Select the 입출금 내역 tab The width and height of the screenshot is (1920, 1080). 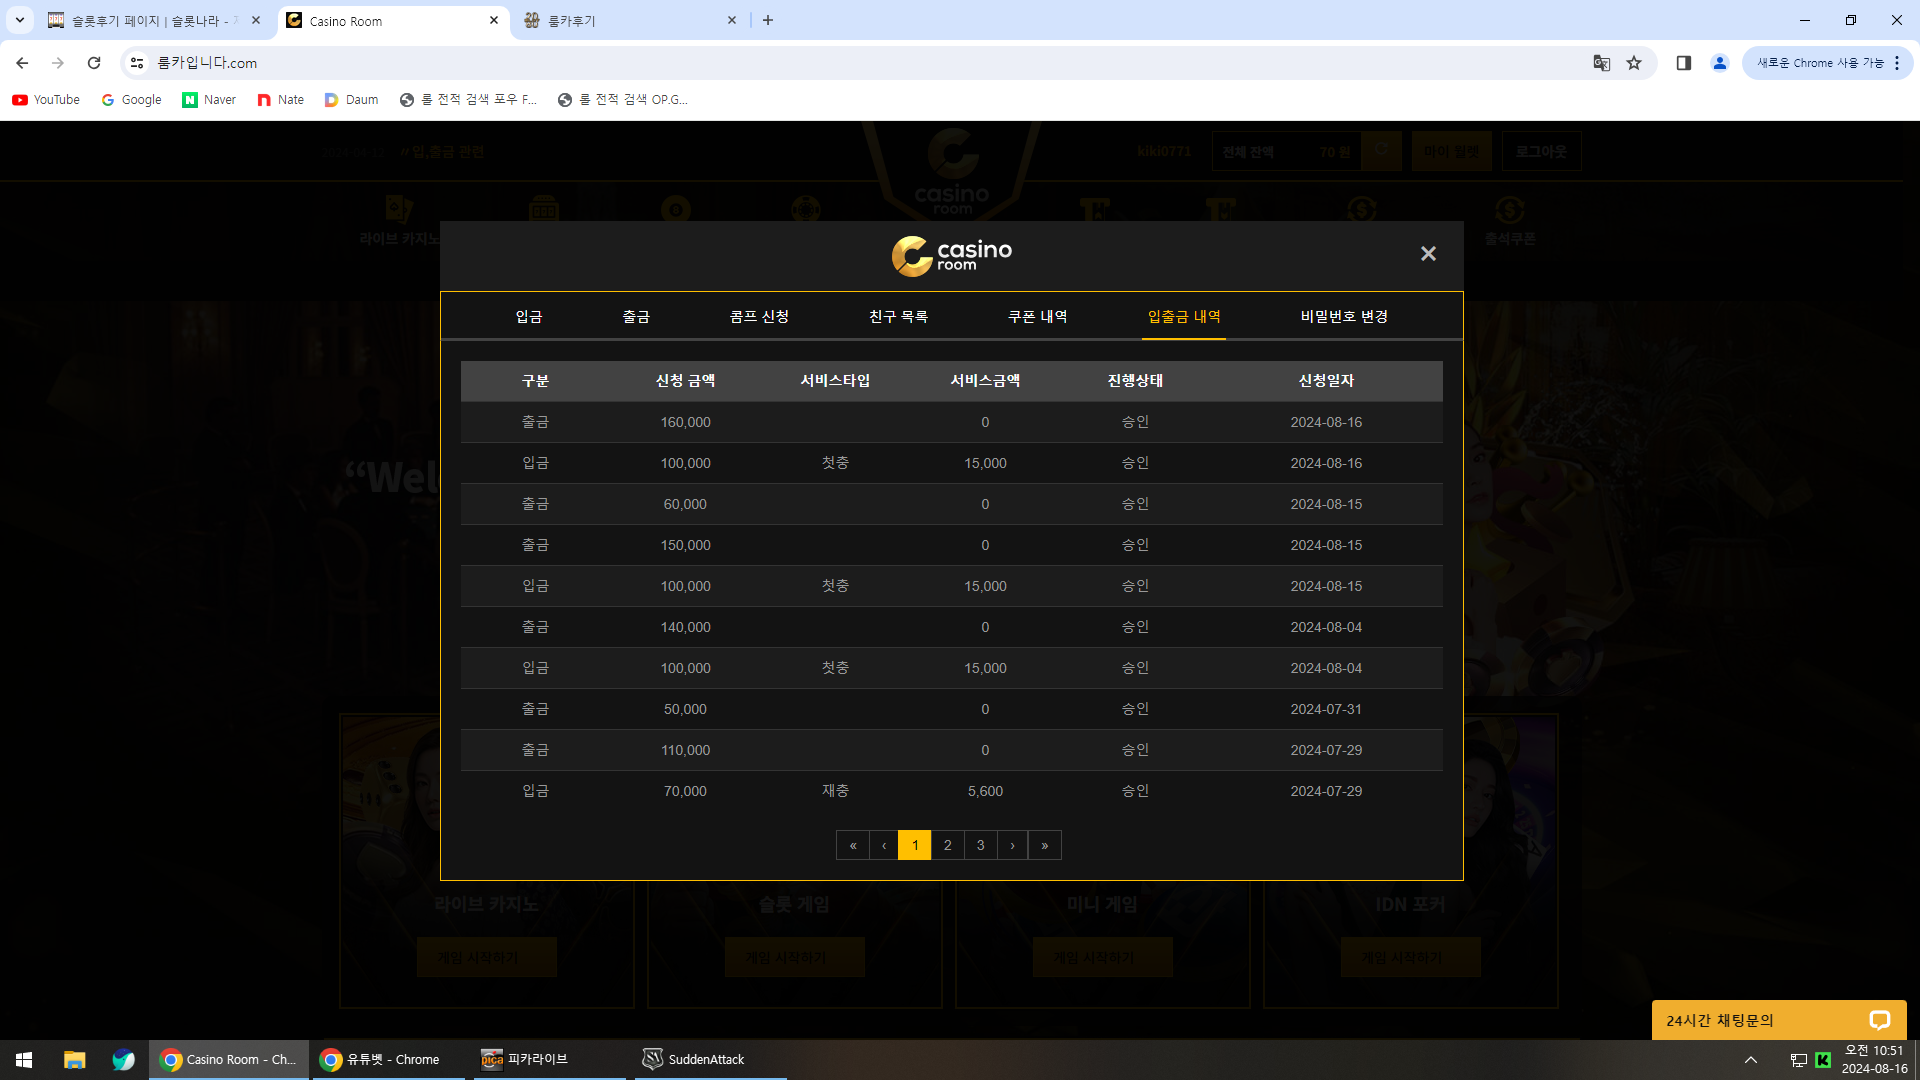(x=1184, y=317)
